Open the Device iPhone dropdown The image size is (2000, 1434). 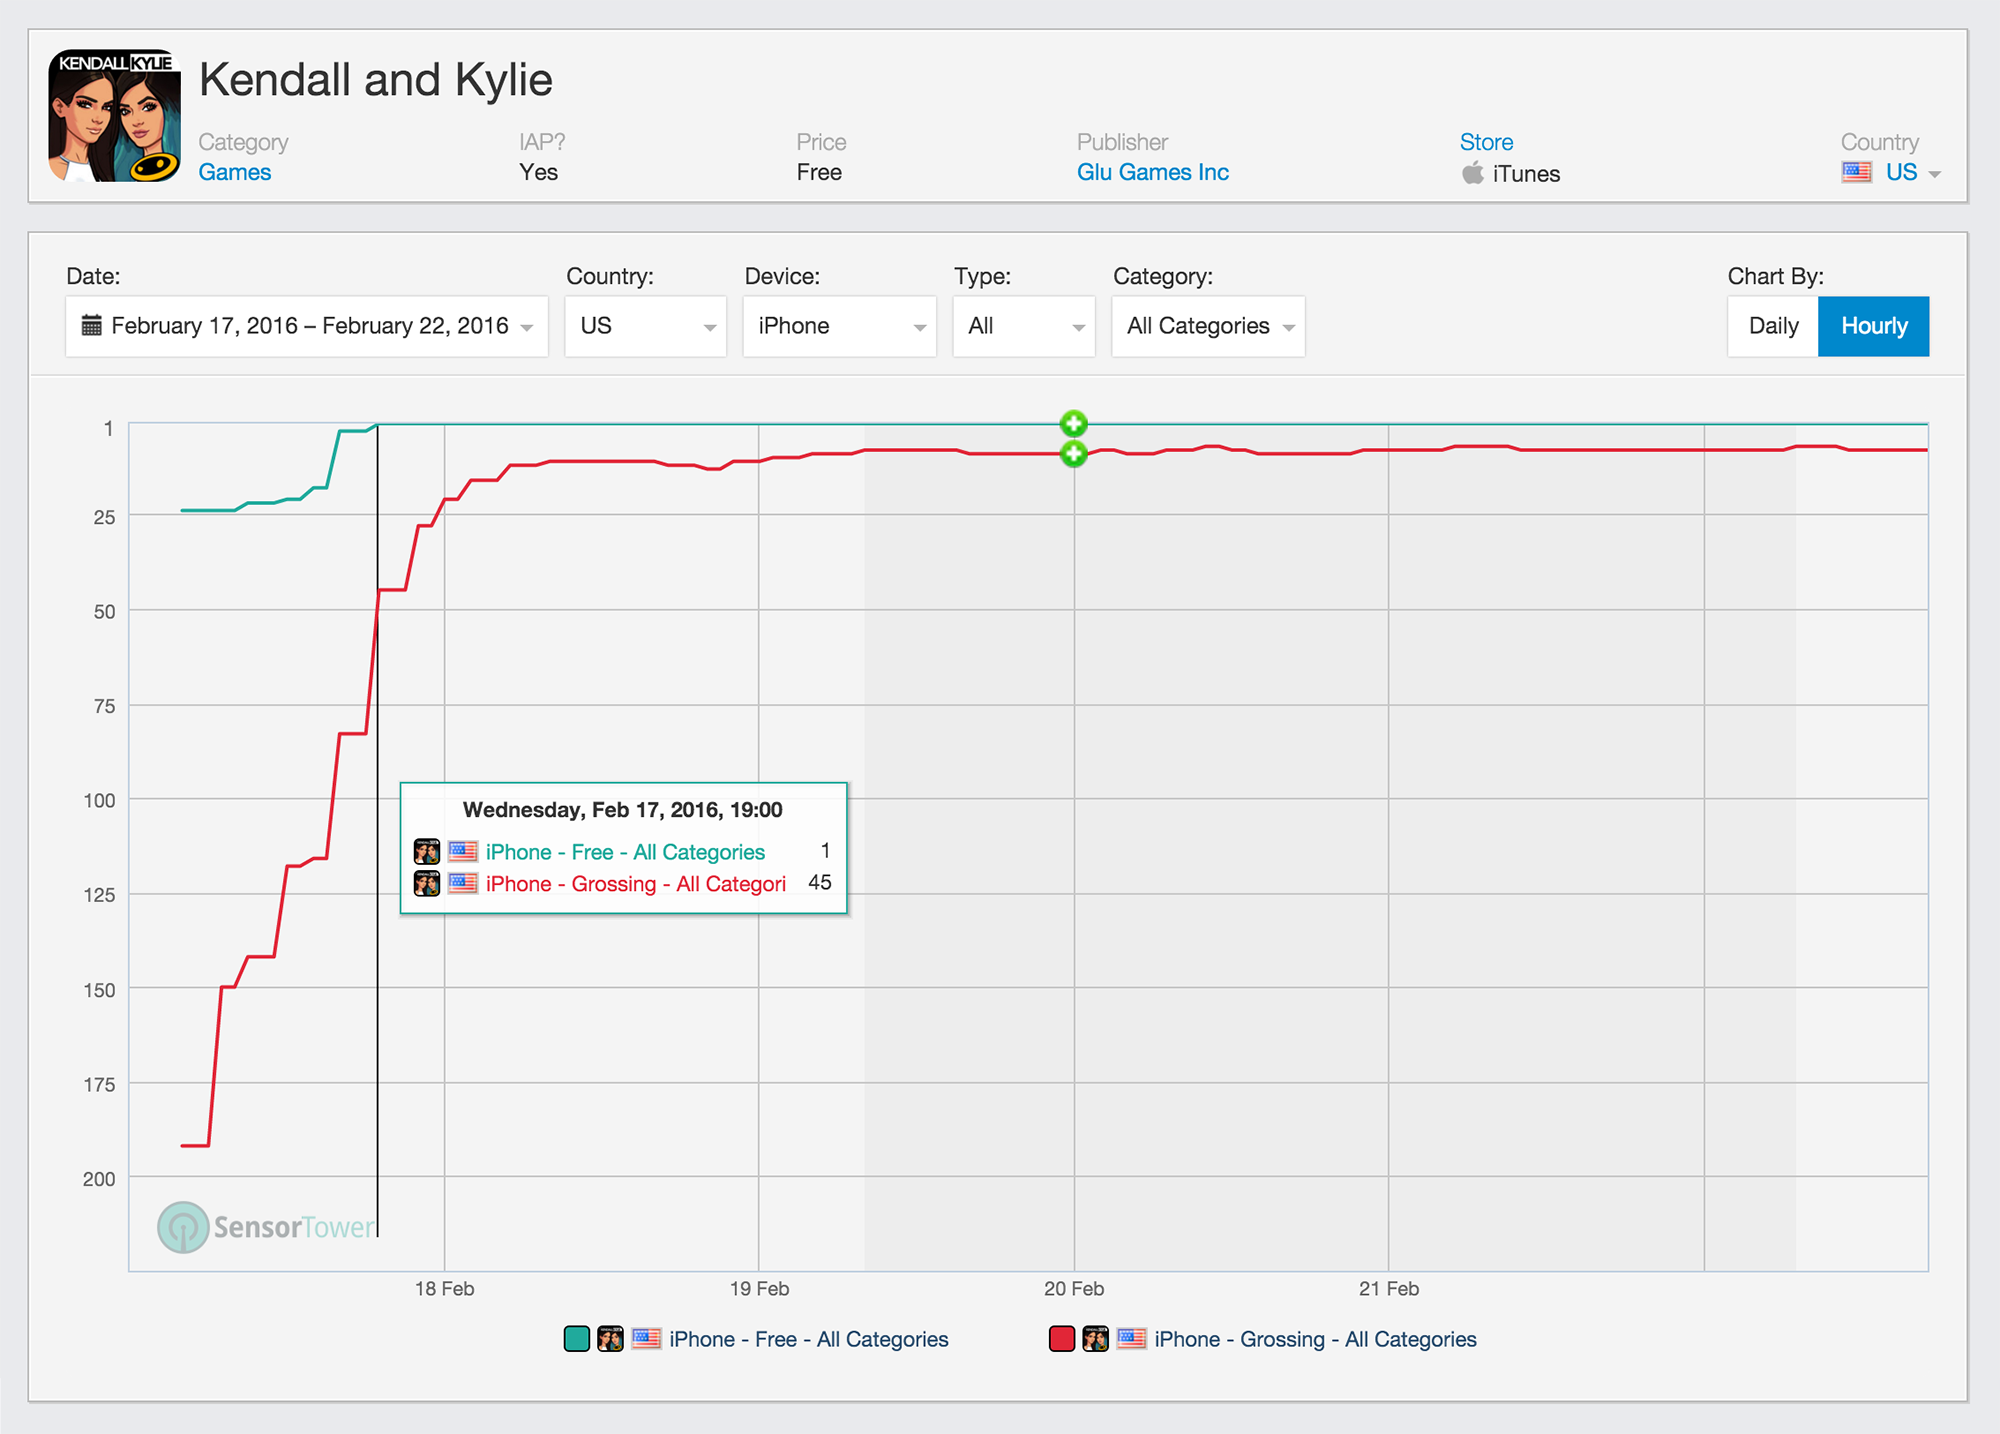click(839, 326)
